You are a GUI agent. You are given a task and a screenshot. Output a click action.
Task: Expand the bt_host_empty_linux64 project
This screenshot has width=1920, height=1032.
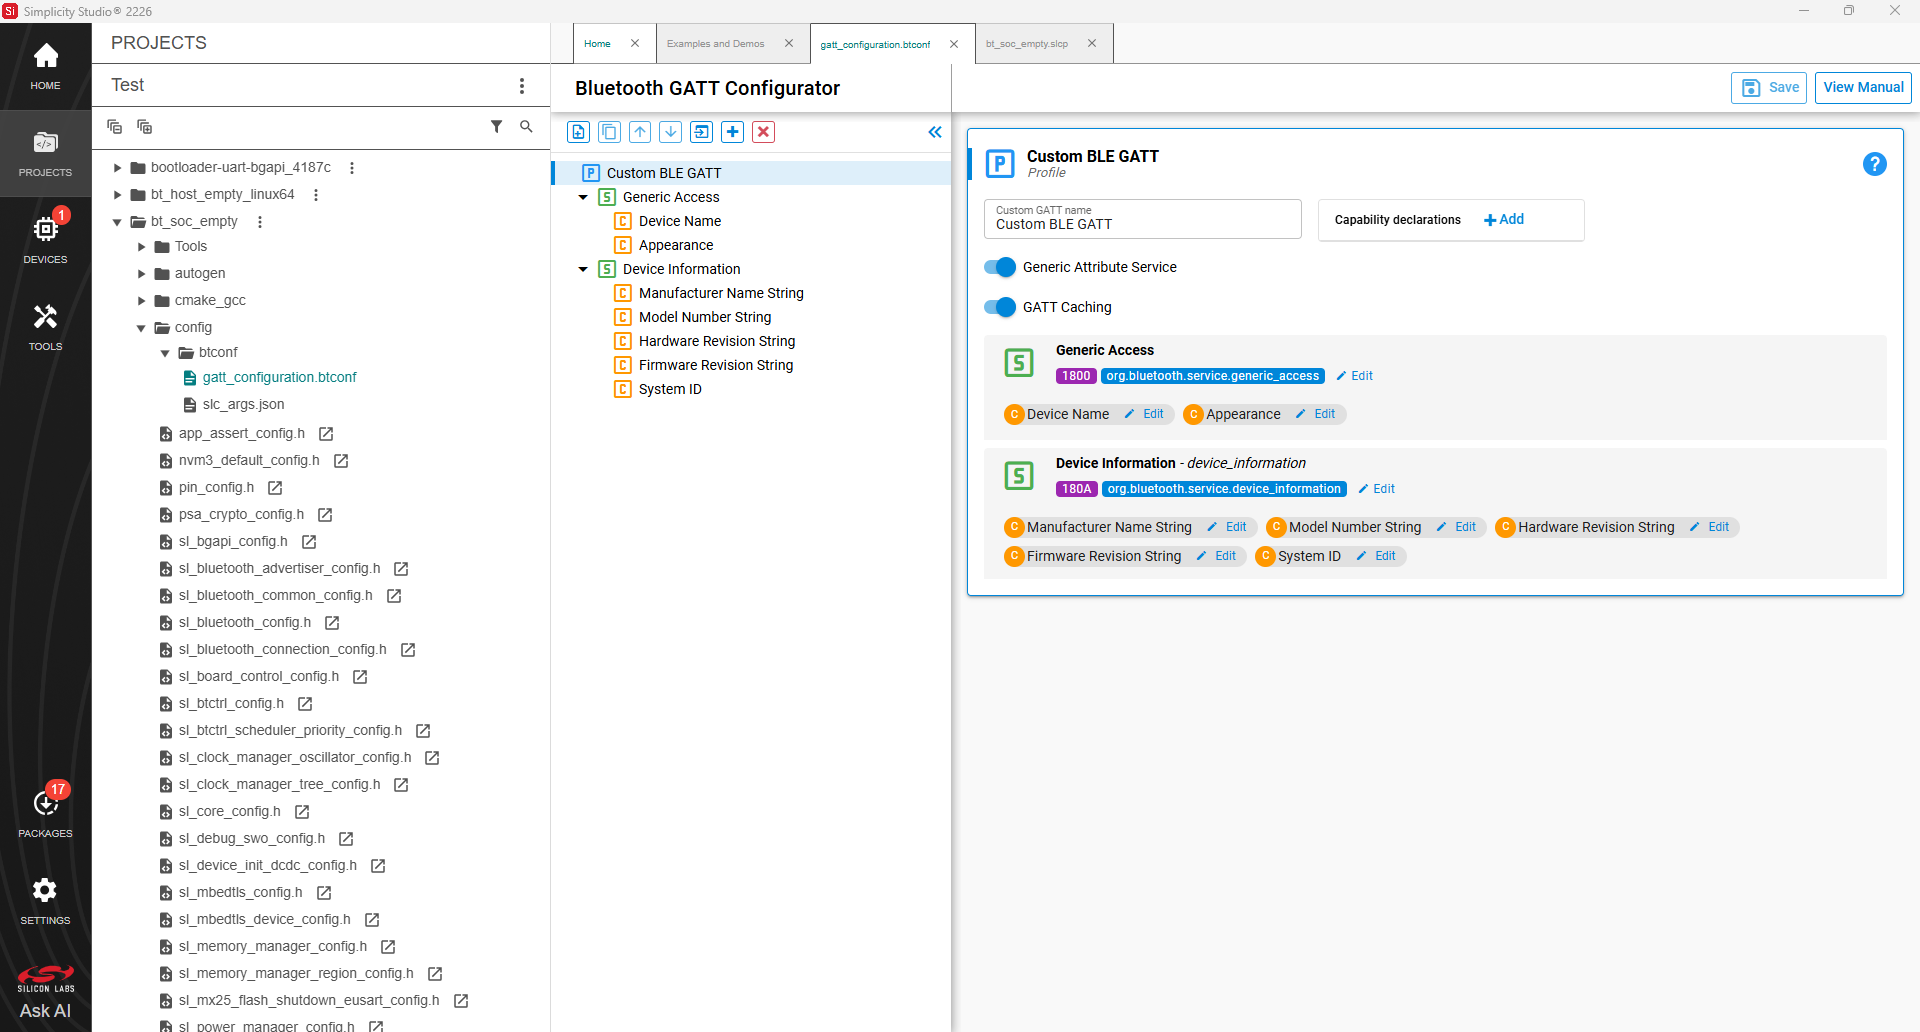coord(117,195)
